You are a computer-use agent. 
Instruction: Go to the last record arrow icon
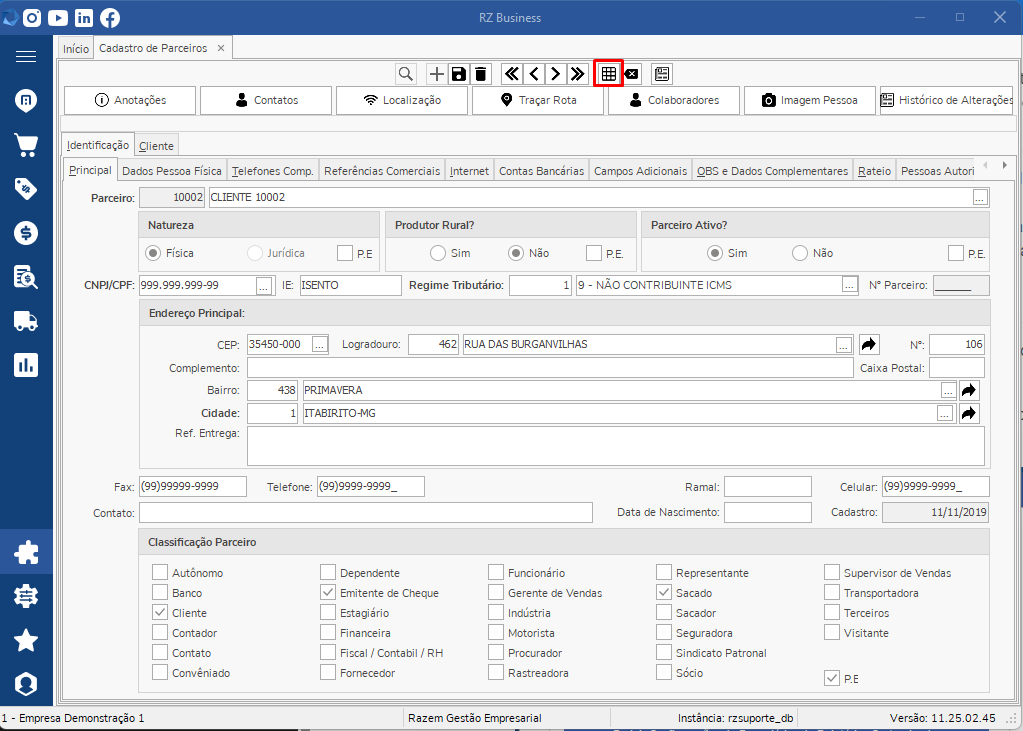coord(577,74)
